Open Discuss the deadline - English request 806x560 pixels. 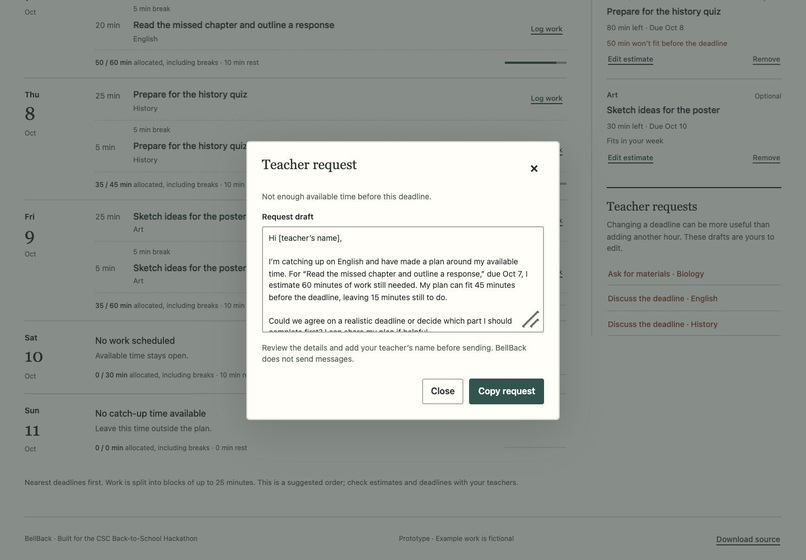[x=662, y=299]
